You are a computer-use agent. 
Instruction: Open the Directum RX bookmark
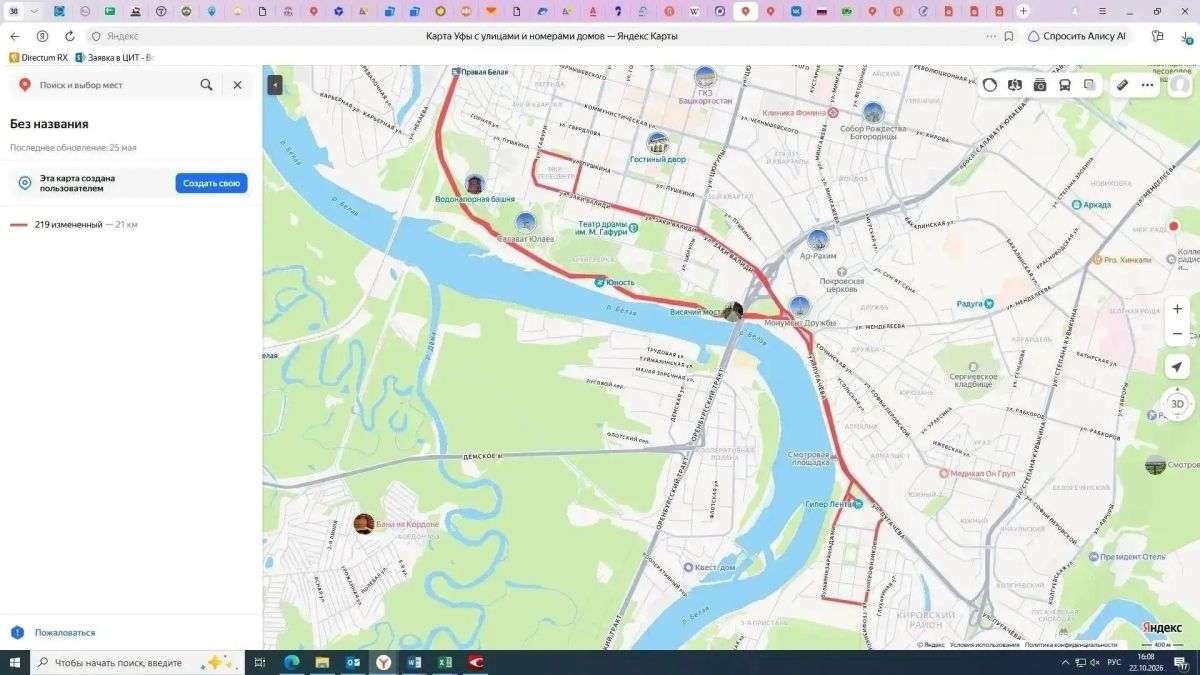pyautogui.click(x=39, y=57)
